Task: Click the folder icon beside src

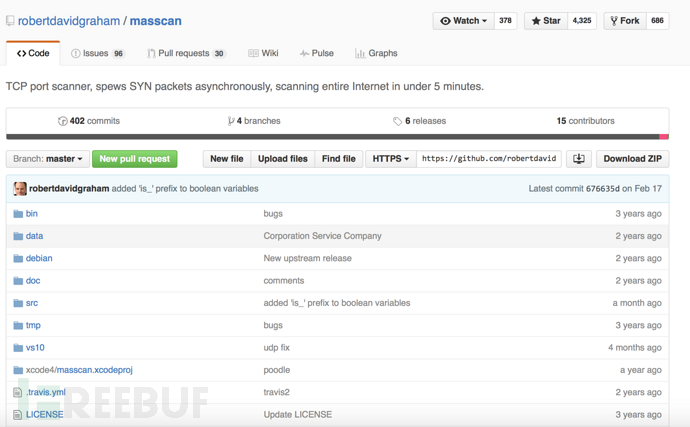Action: tap(18, 303)
